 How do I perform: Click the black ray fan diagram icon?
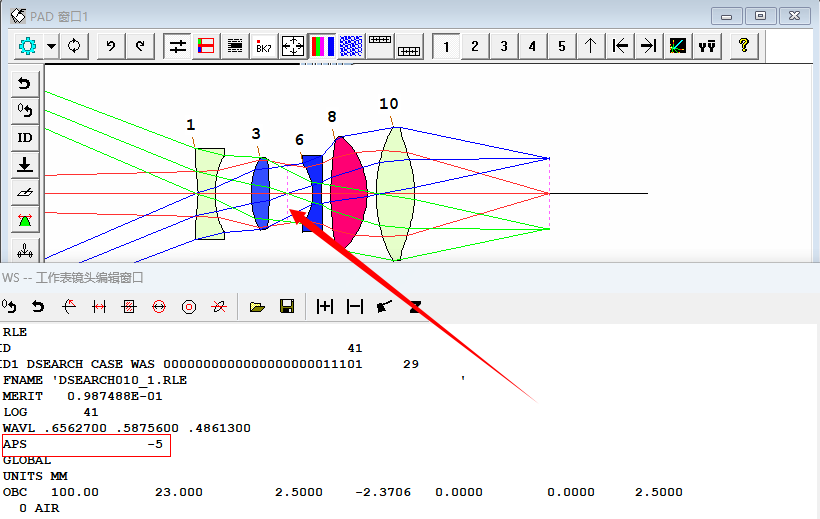point(678,46)
